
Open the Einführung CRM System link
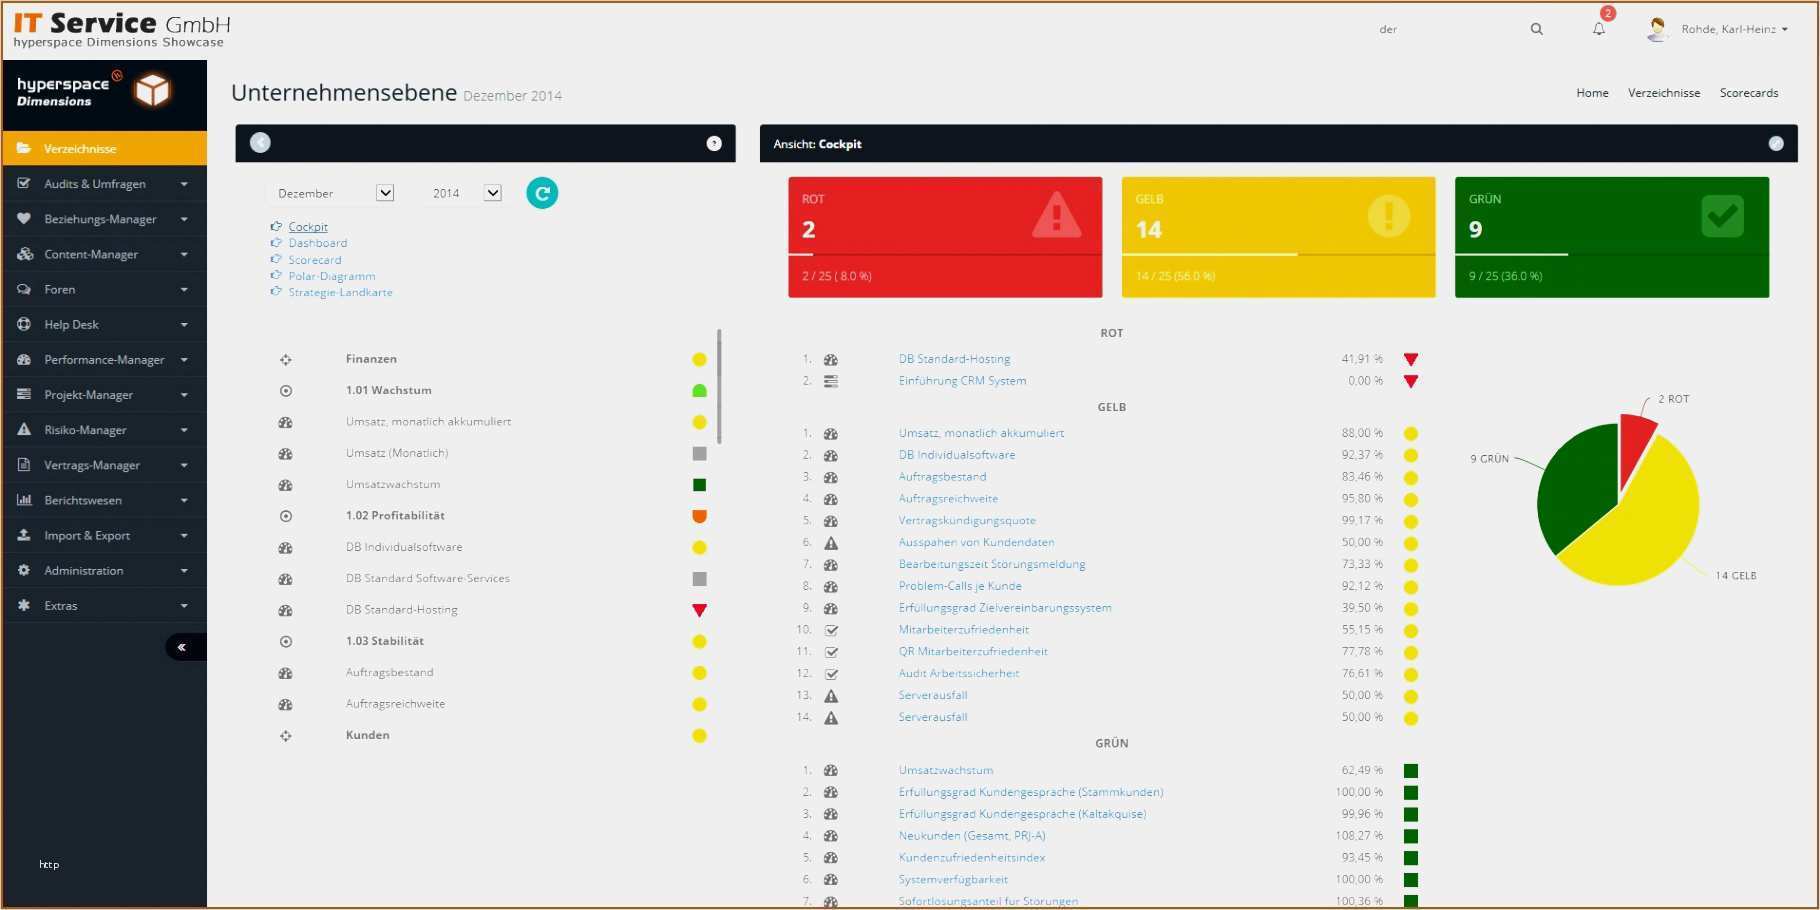click(962, 381)
